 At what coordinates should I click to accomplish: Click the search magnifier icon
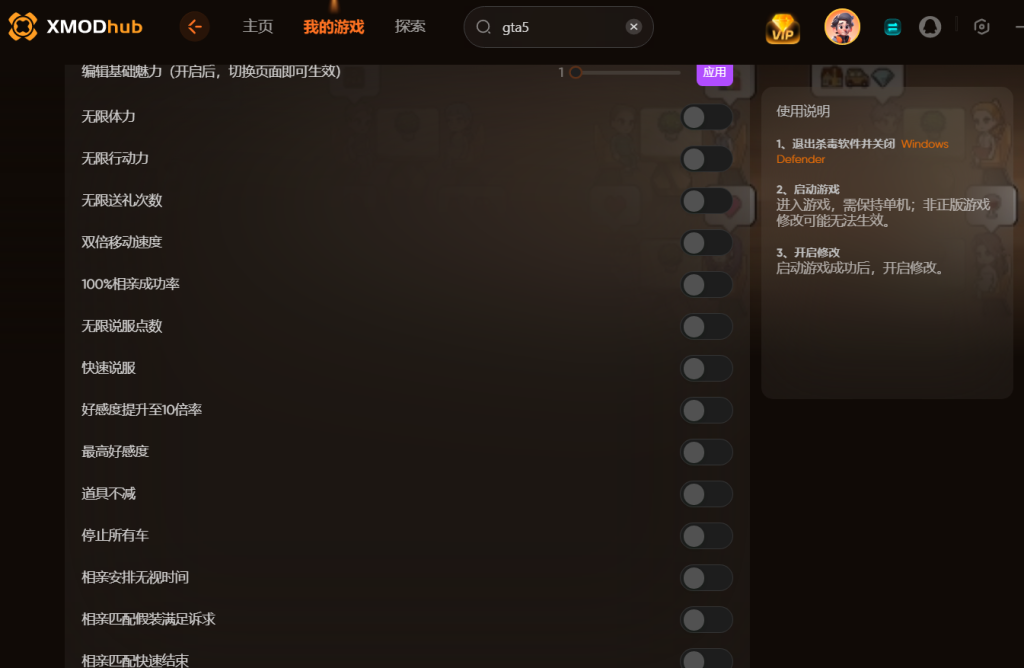483,27
